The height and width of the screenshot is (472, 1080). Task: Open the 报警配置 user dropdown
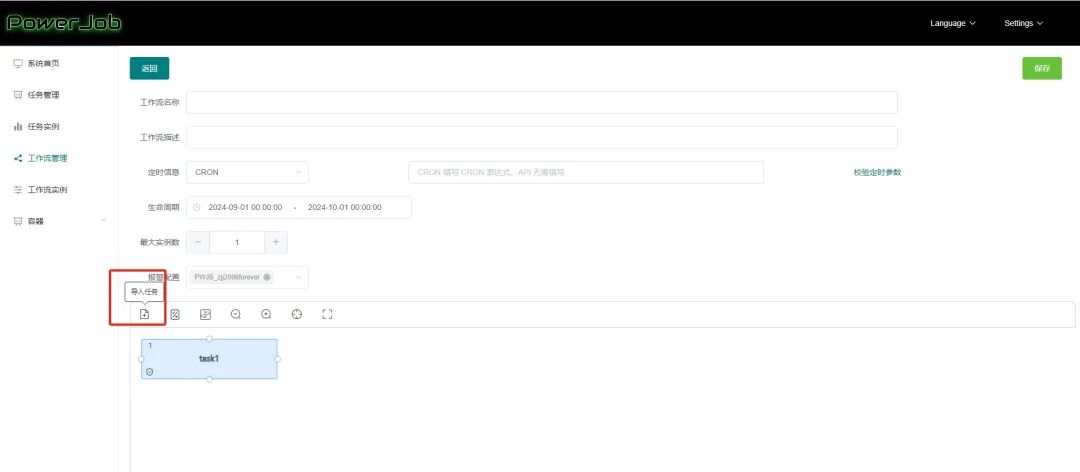coord(247,277)
